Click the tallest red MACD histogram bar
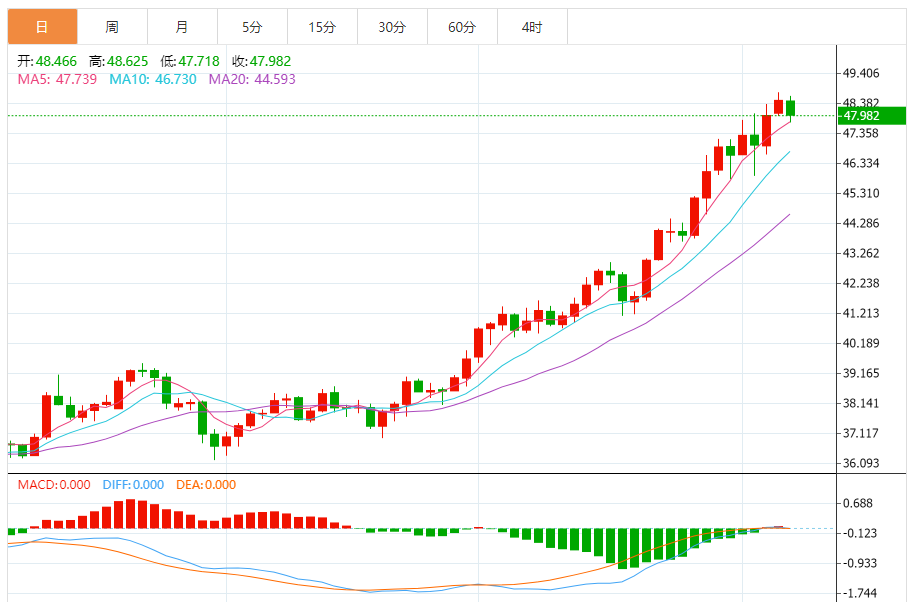Screen dimensions: 913x602 131,513
